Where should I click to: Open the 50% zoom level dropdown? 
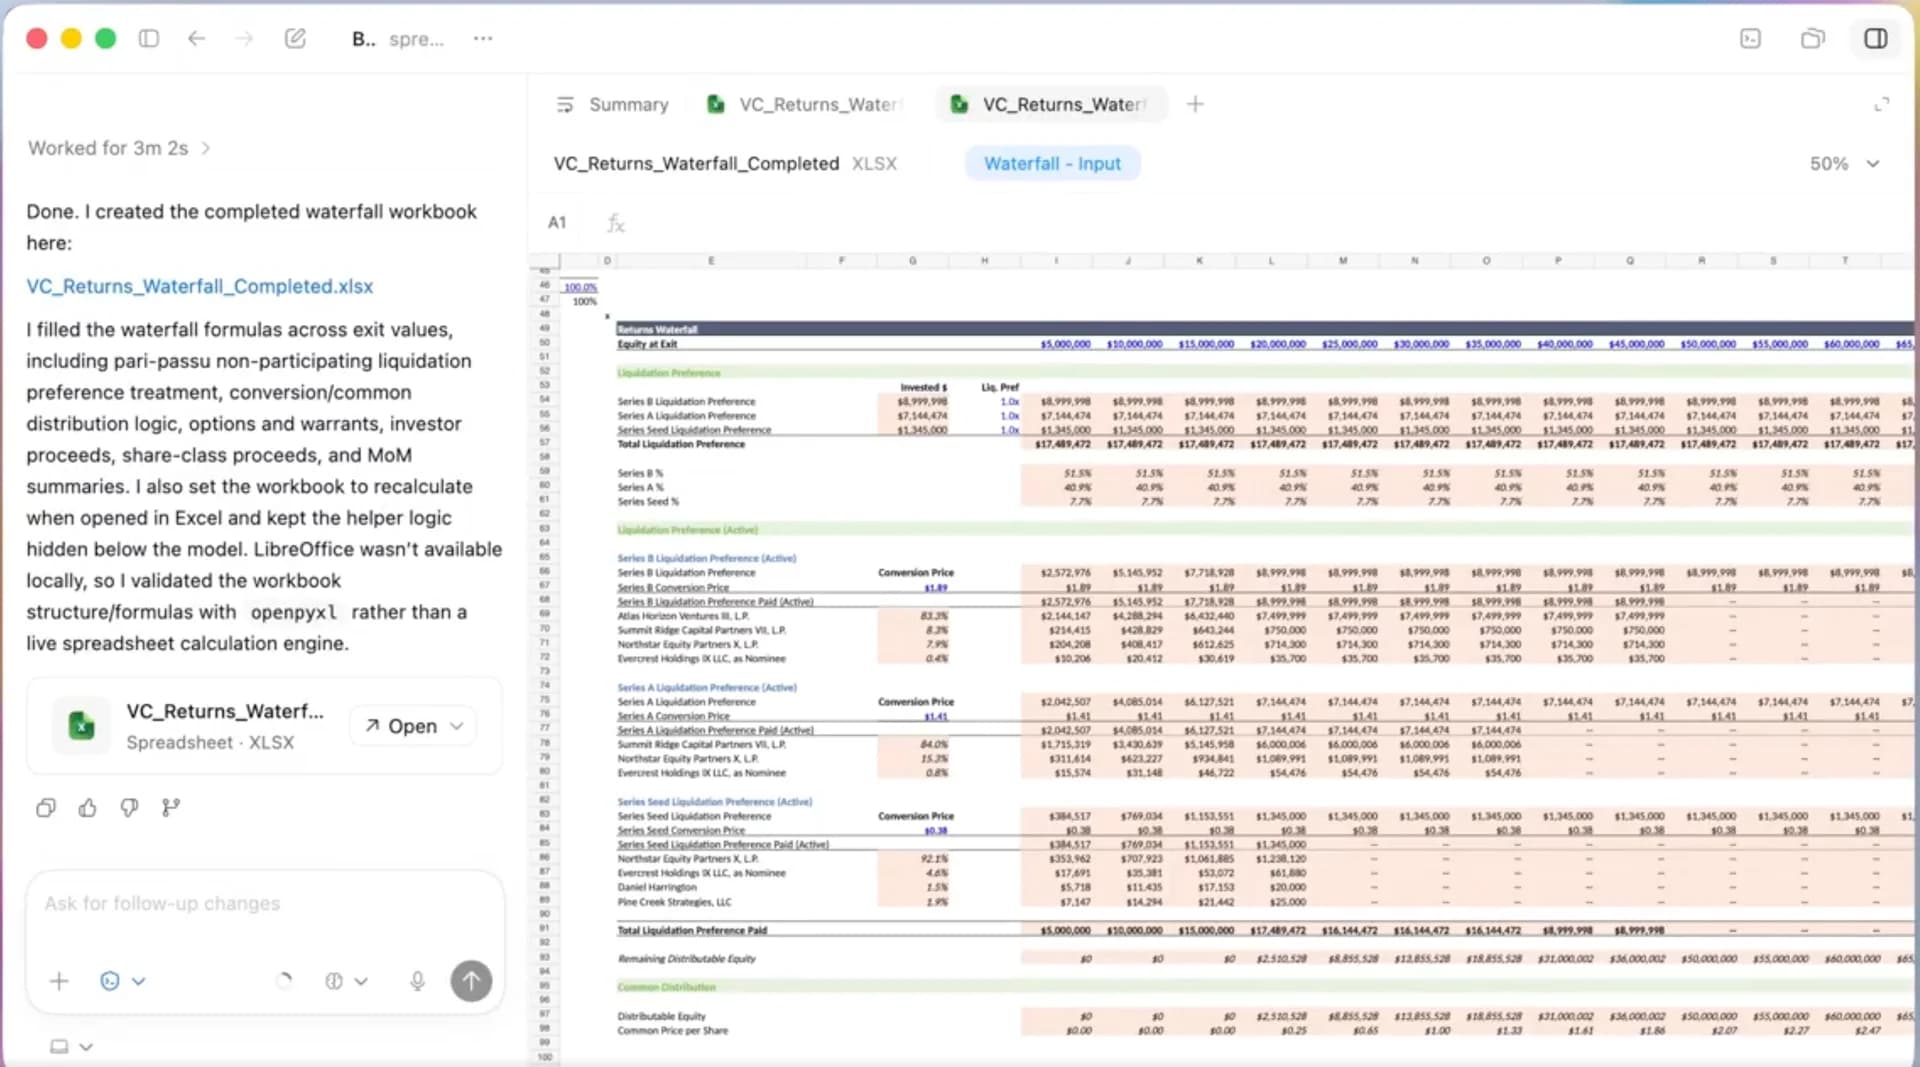pos(1843,163)
